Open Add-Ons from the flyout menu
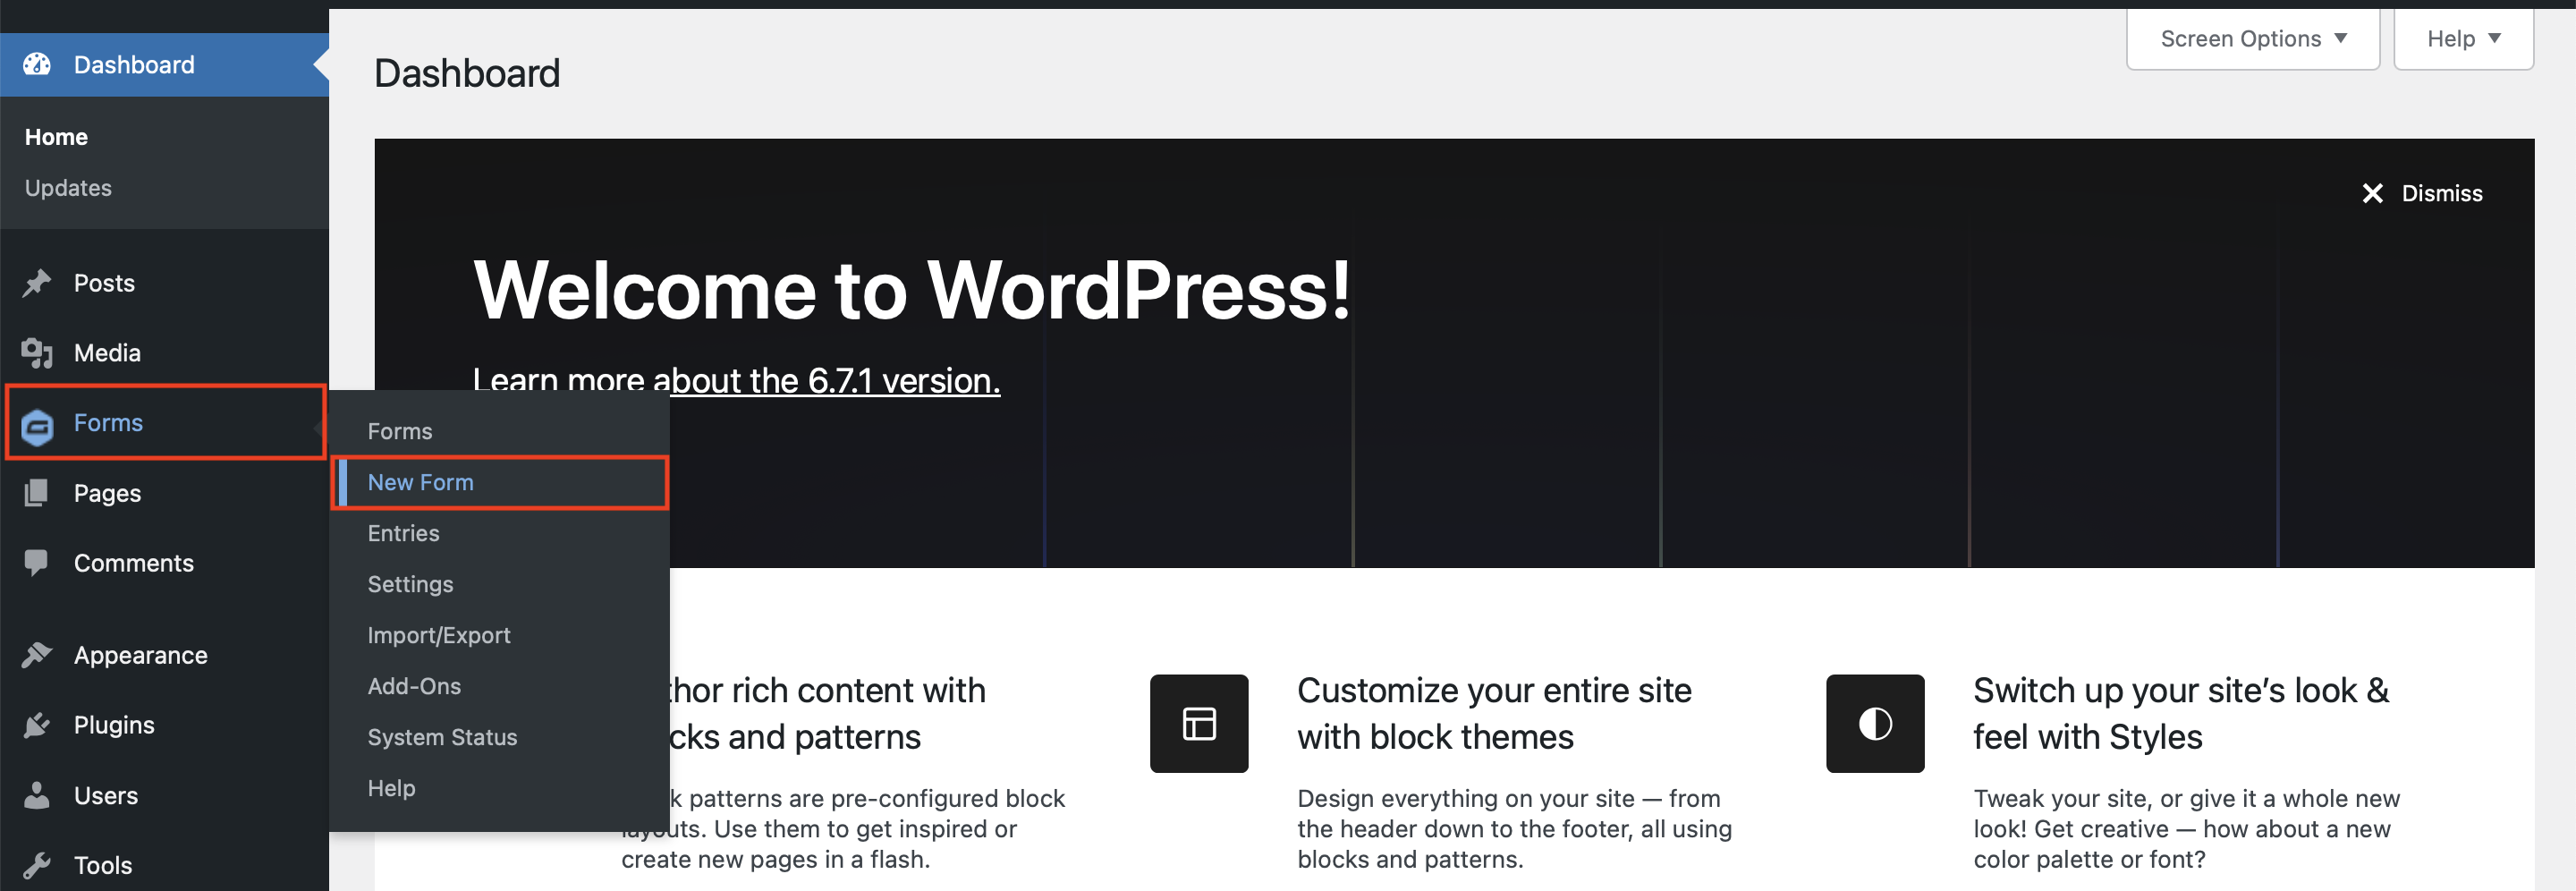 (x=414, y=686)
